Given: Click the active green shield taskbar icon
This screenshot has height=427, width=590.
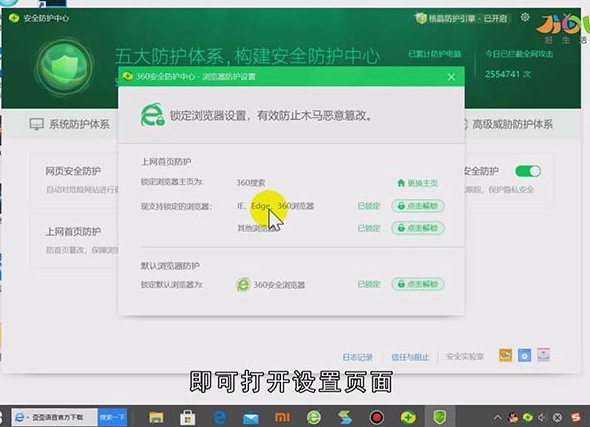Looking at the screenshot, I should 439,417.
